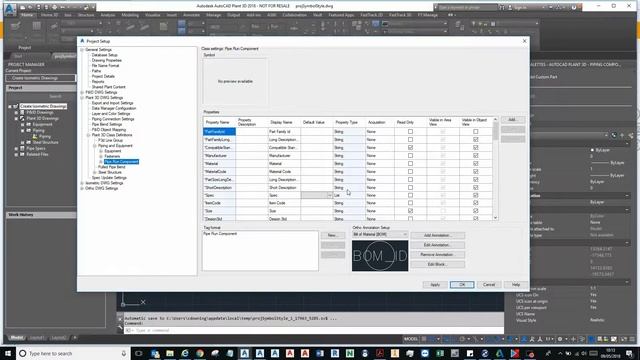640x360 pixels.
Task: Click the Create Isometric Drawings project node icon
Action: 16,106
